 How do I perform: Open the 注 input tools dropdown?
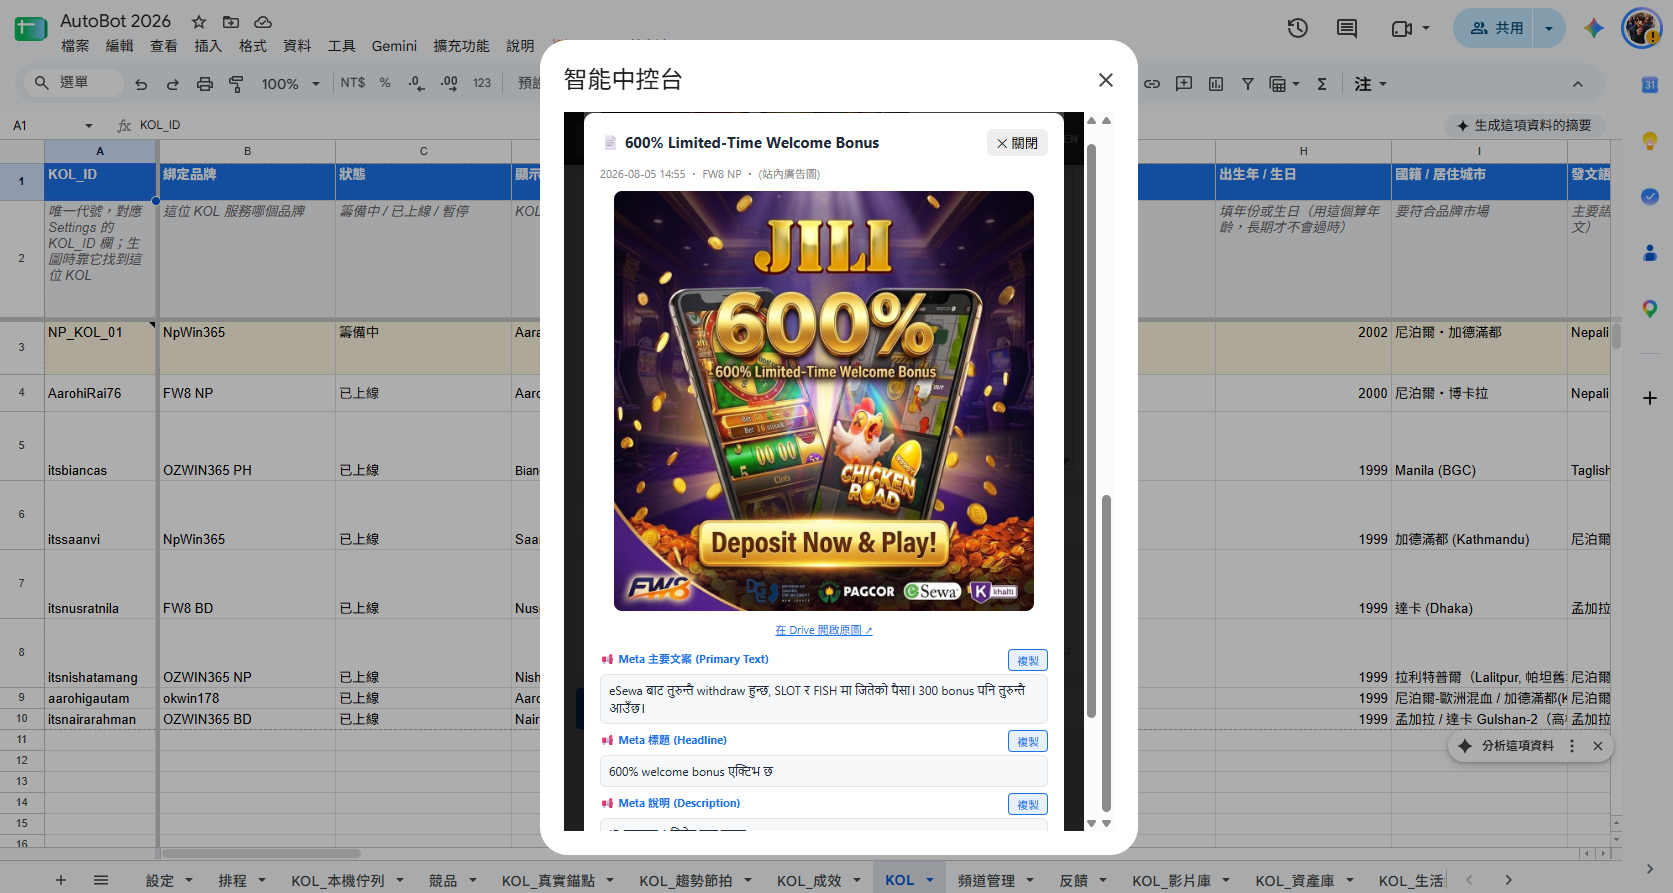[1371, 84]
